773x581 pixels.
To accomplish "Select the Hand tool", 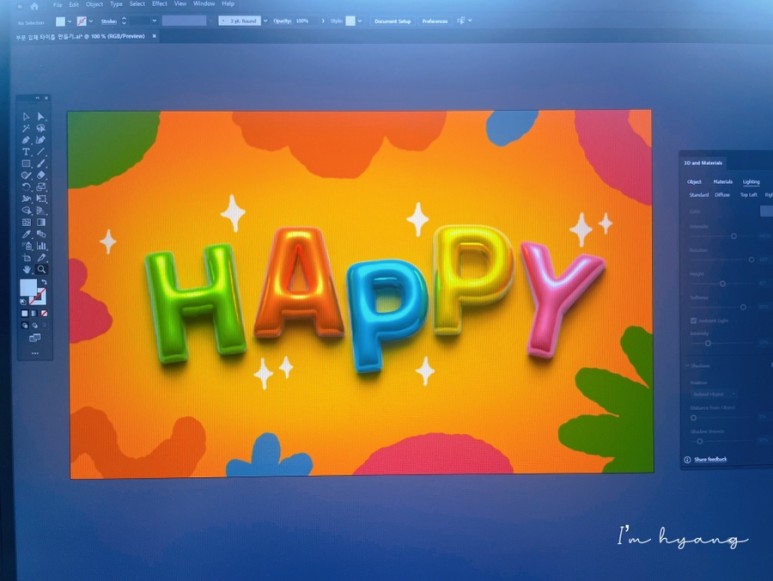I will 26,269.
